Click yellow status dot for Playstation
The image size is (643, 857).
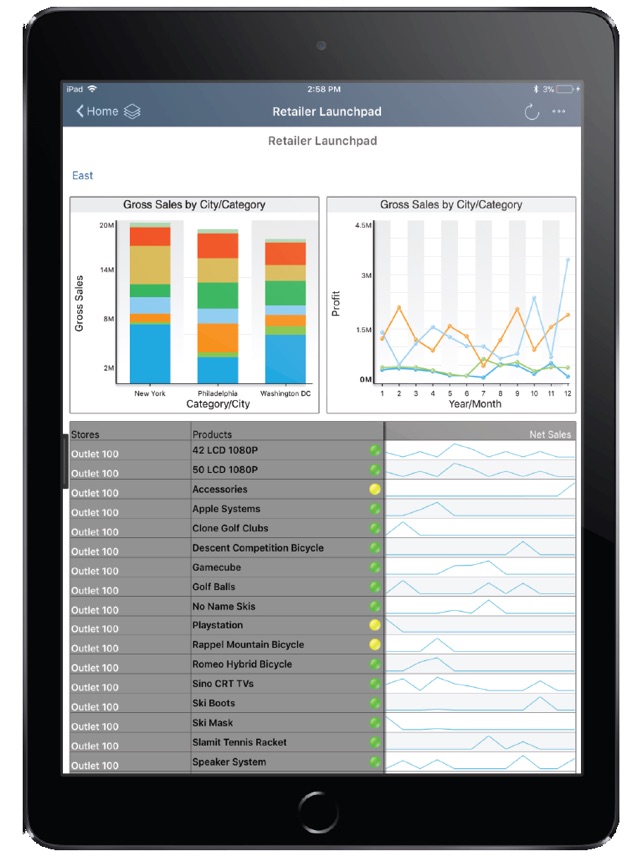375,625
